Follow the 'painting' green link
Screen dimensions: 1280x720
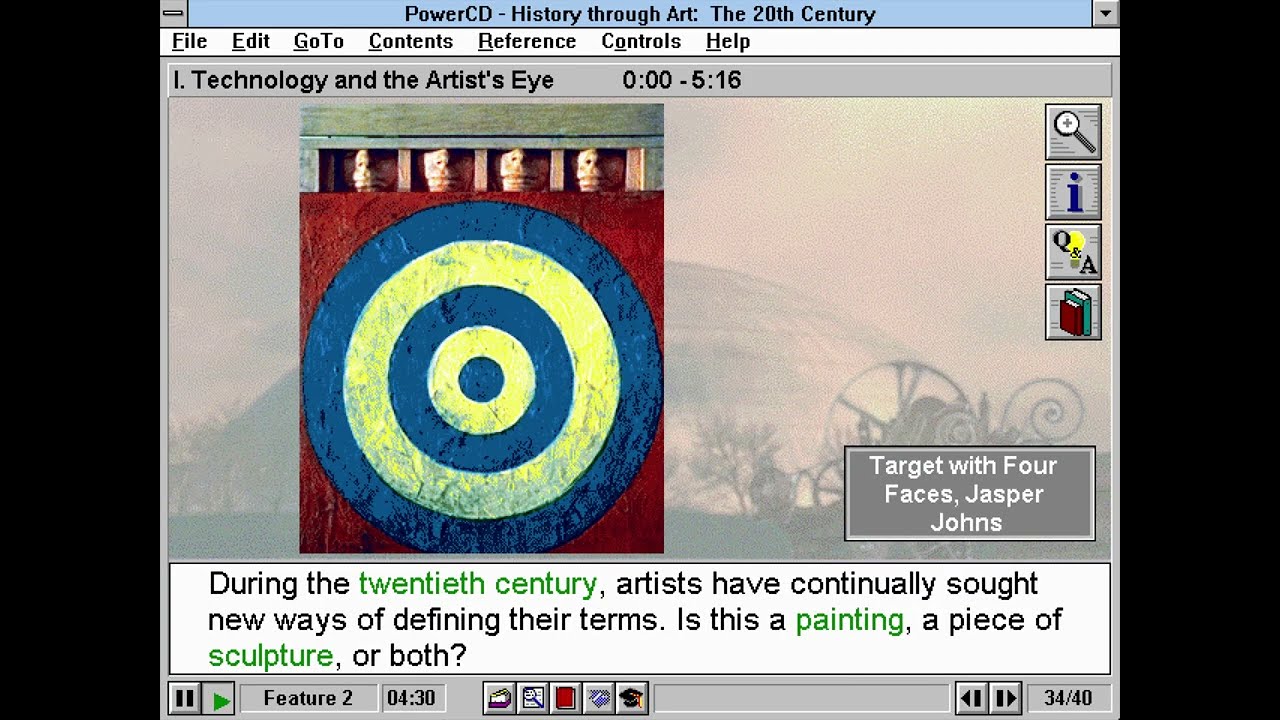[849, 620]
